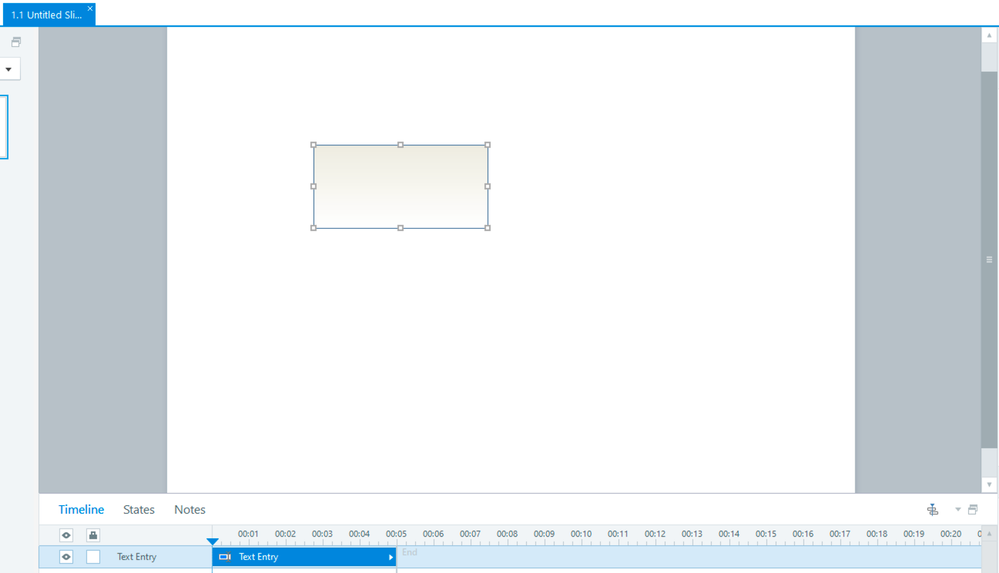Select the Text Entry timeline bar

pos(304,556)
